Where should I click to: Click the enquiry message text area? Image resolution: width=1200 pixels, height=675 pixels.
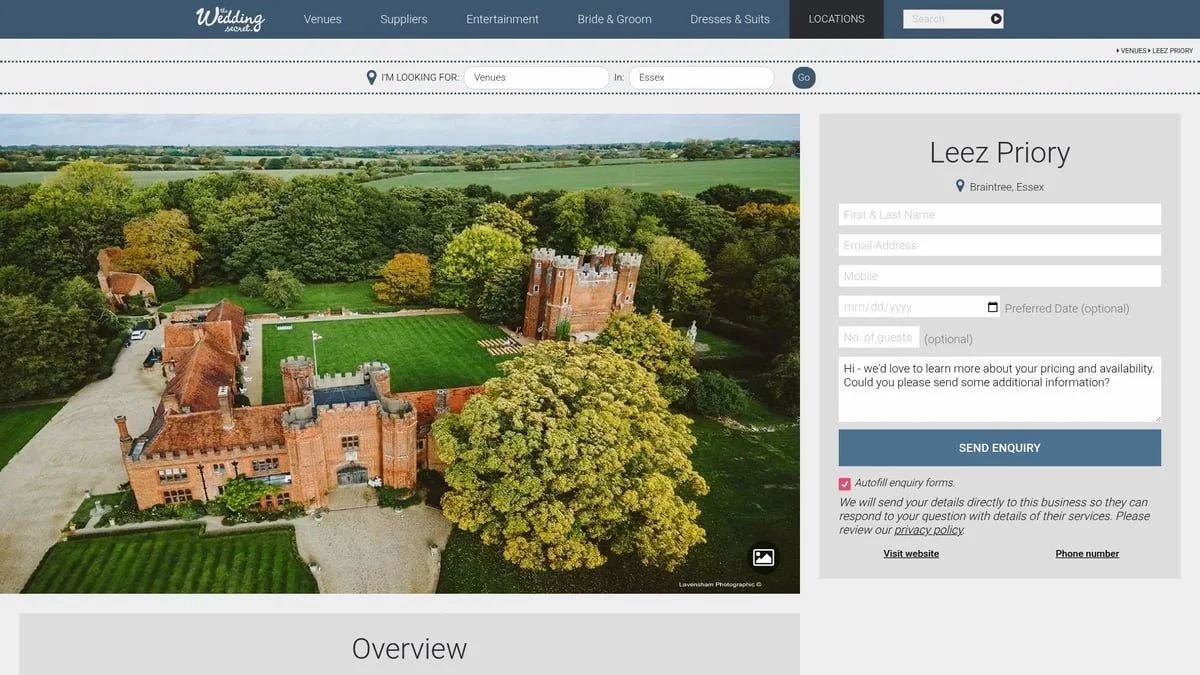(x=1000, y=389)
